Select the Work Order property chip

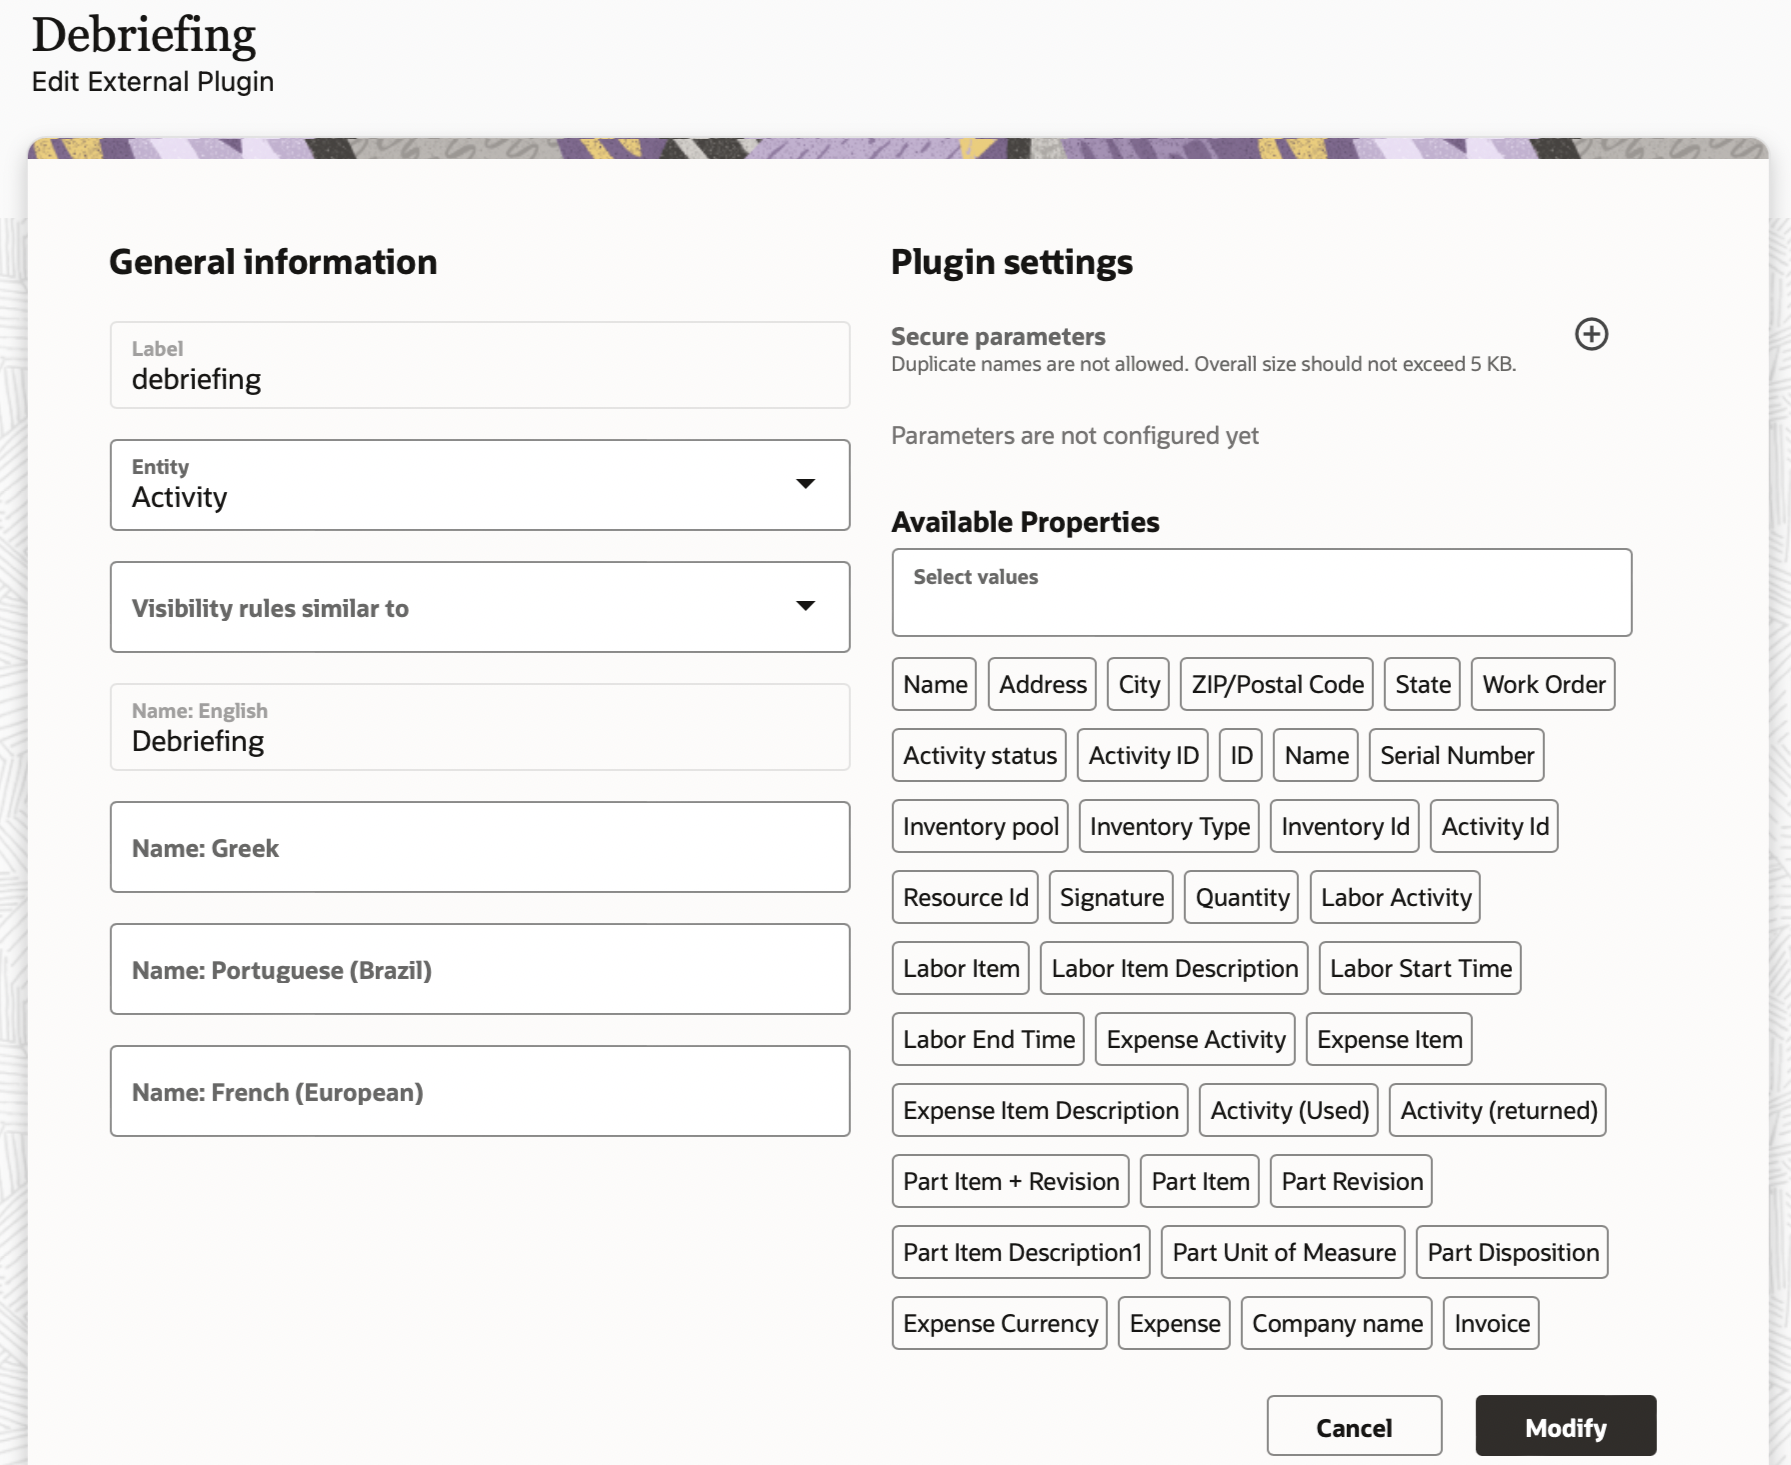tap(1543, 684)
